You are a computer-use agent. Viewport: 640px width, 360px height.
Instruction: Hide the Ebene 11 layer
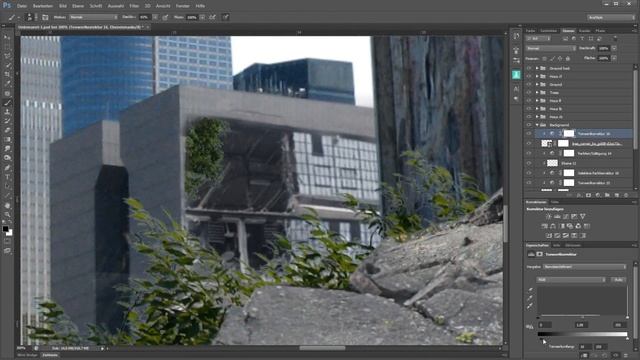[x=529, y=163]
